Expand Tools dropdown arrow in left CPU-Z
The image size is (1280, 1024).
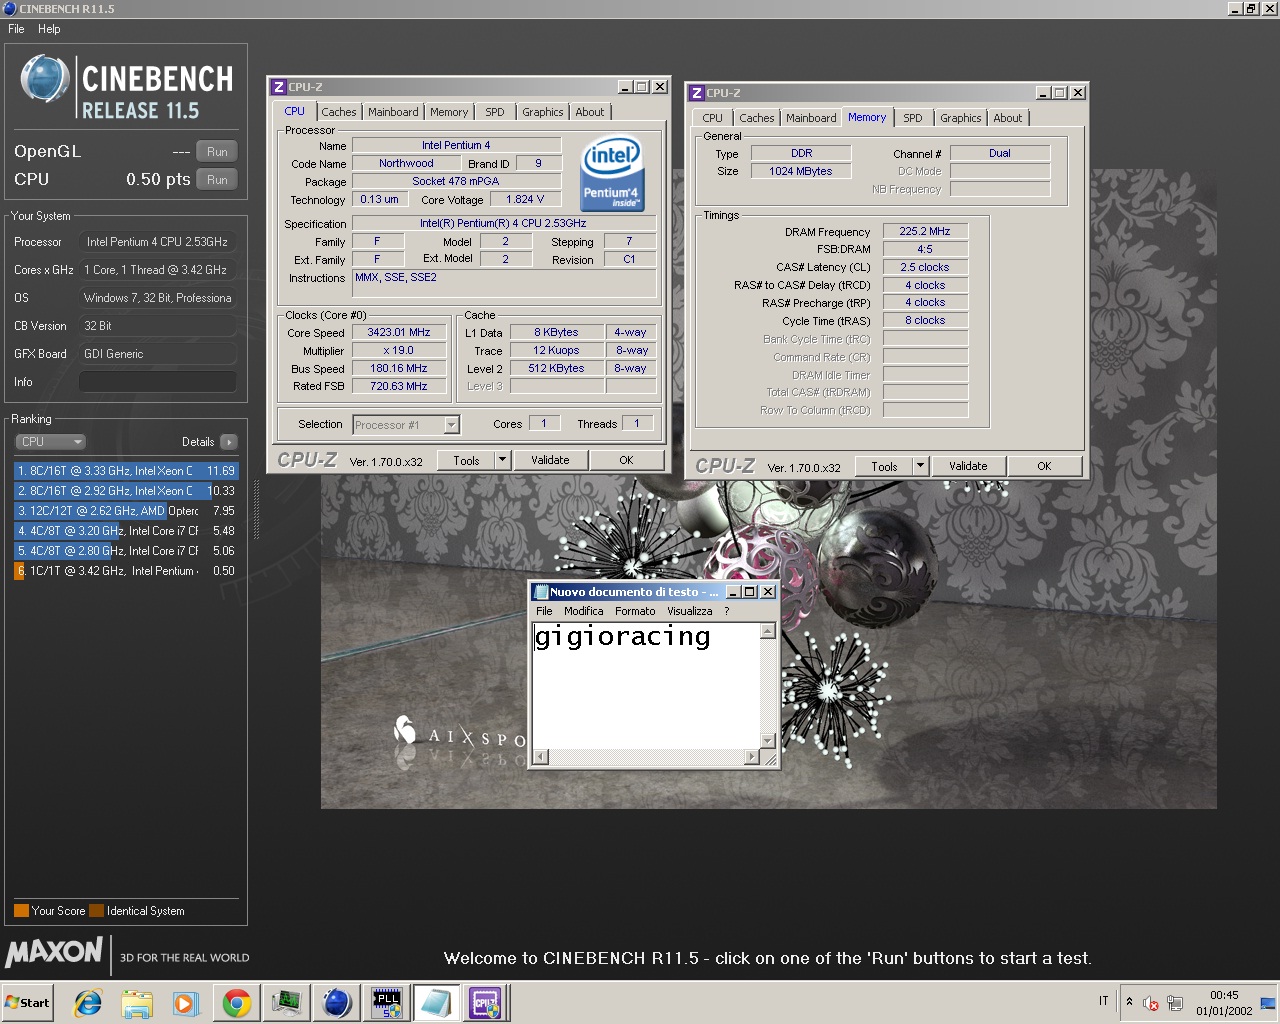pyautogui.click(x=503, y=461)
